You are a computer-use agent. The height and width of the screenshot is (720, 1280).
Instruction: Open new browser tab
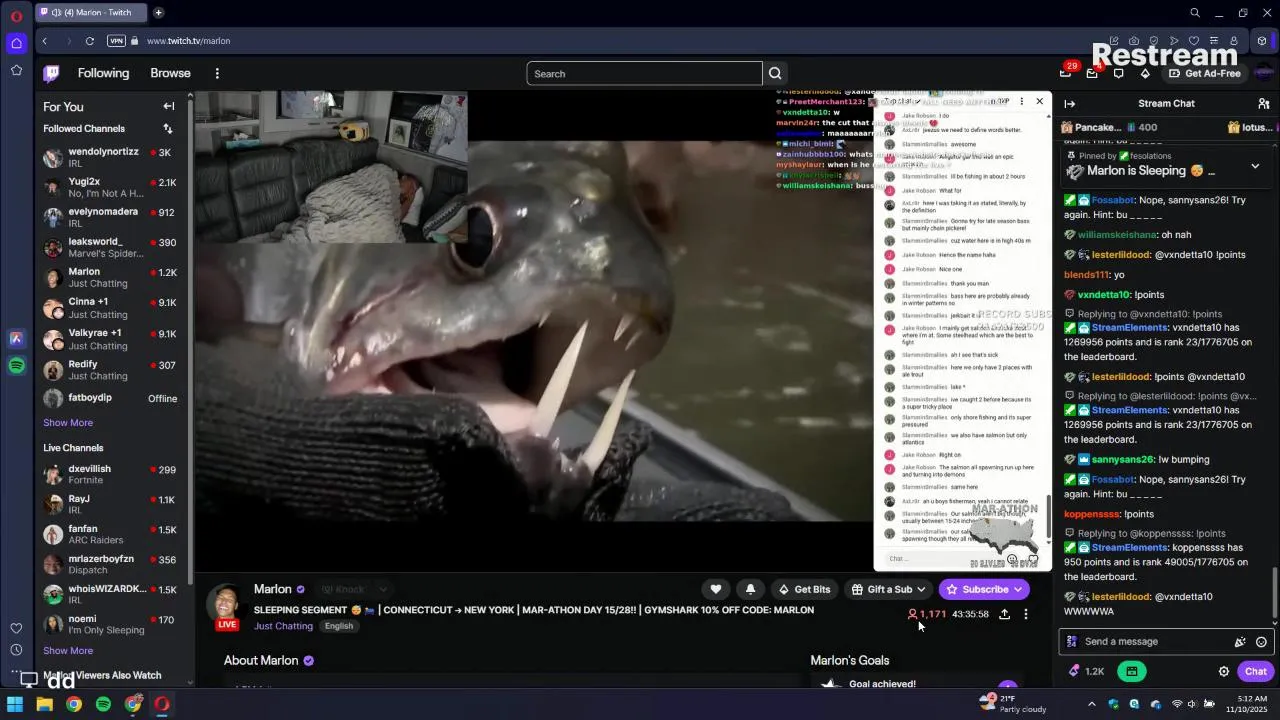click(158, 13)
